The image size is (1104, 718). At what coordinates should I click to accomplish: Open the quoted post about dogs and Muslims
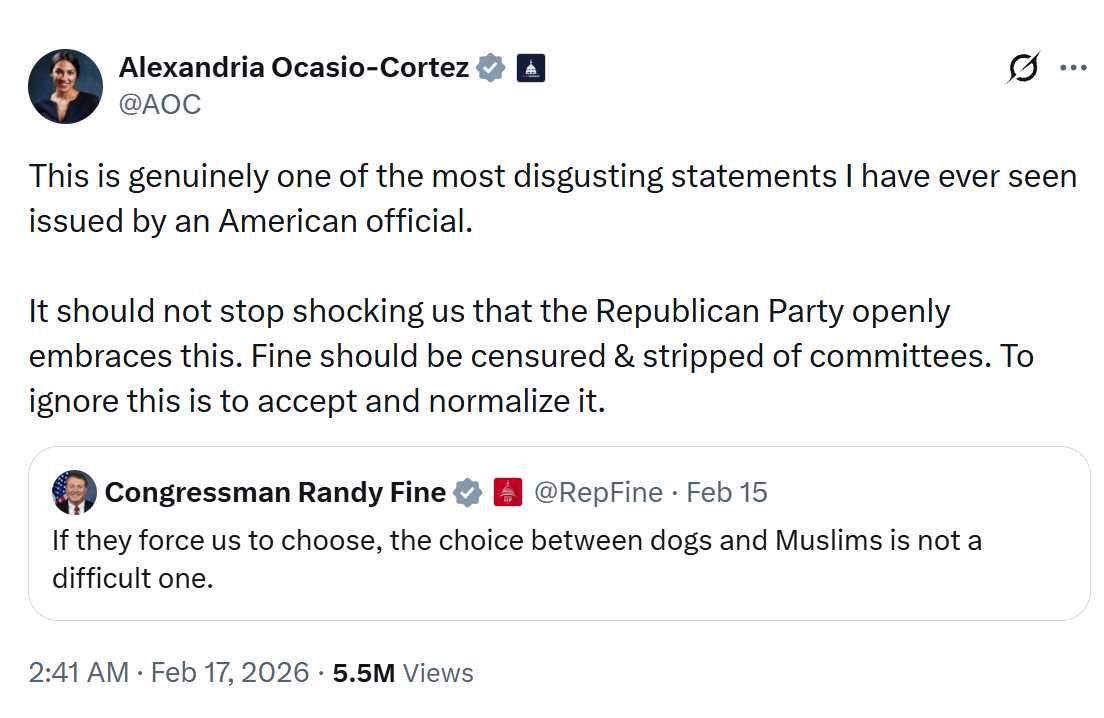pos(516,559)
